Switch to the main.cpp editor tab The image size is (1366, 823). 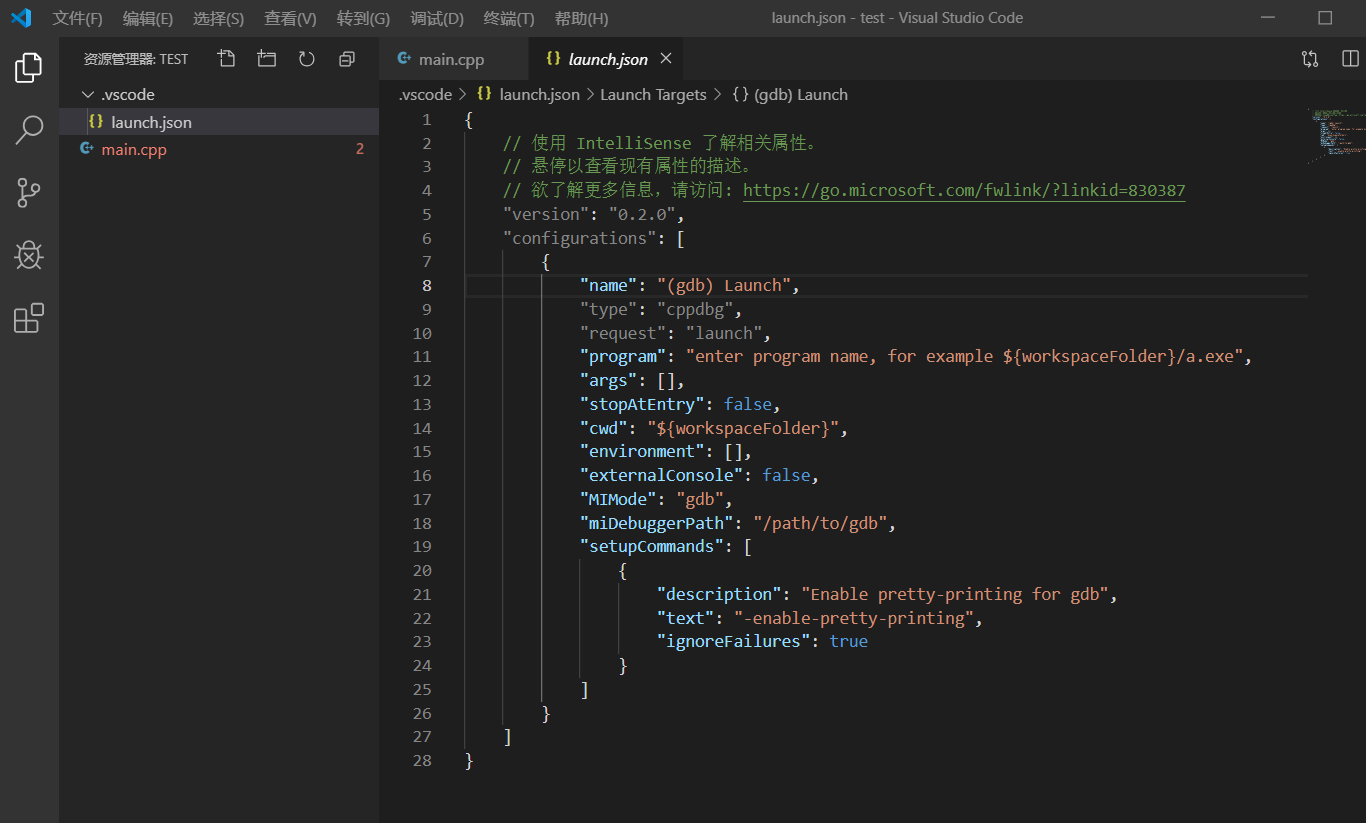[x=452, y=59]
